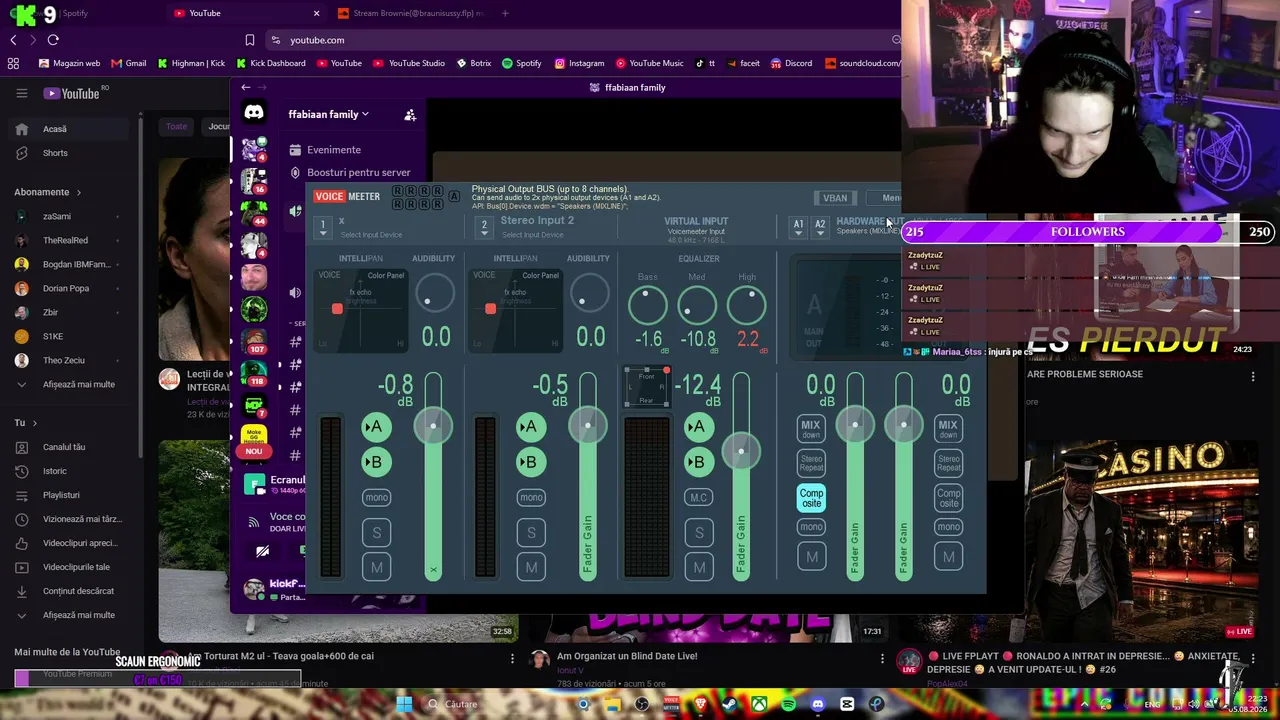This screenshot has width=1280, height=720.
Task: Click the strip 1 fader gain knob
Action: point(433,426)
